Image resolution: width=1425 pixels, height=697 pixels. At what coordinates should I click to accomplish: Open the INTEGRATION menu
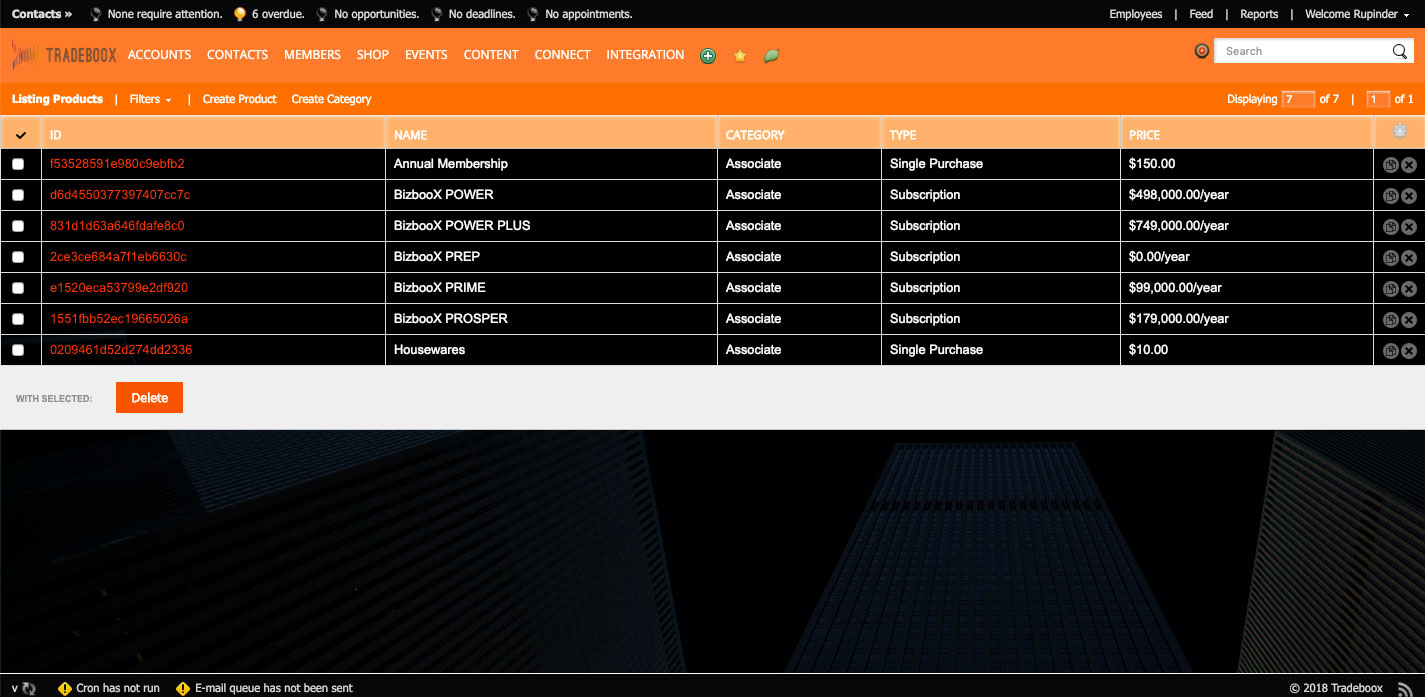pyautogui.click(x=645, y=55)
